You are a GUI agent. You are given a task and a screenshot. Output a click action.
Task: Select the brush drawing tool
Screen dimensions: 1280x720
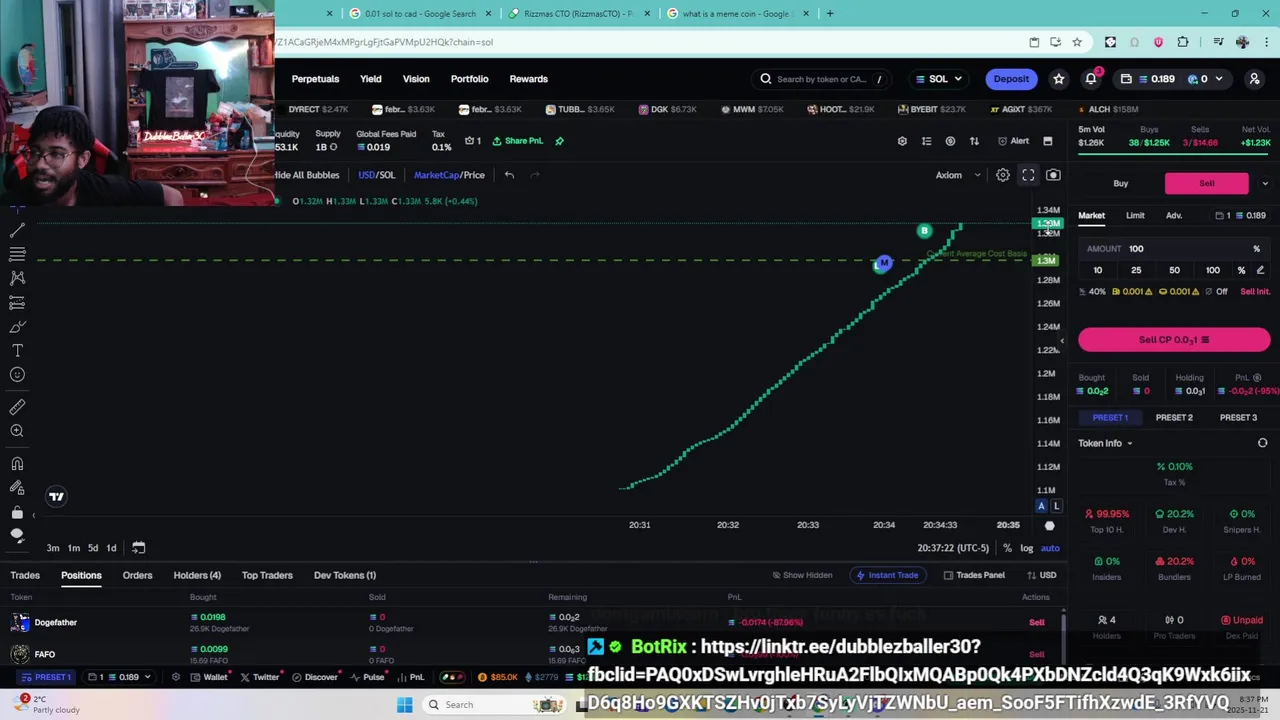17,327
